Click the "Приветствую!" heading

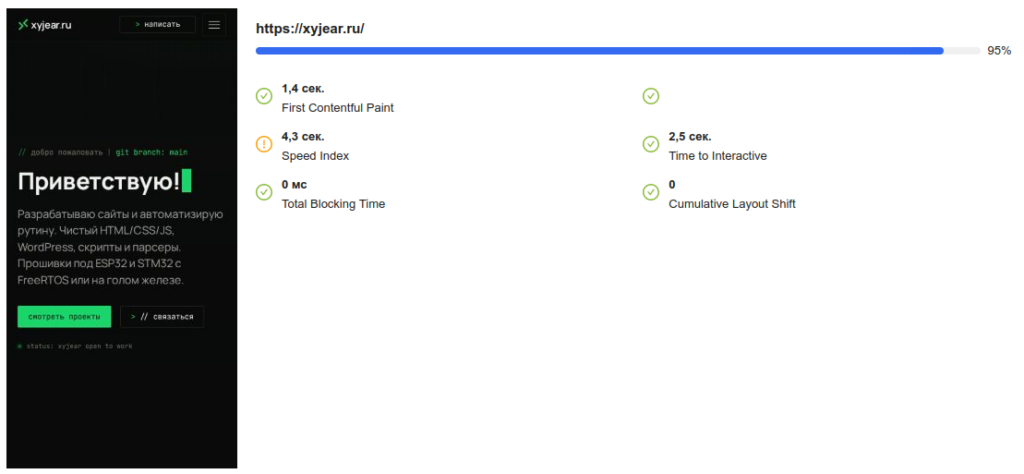click(99, 182)
